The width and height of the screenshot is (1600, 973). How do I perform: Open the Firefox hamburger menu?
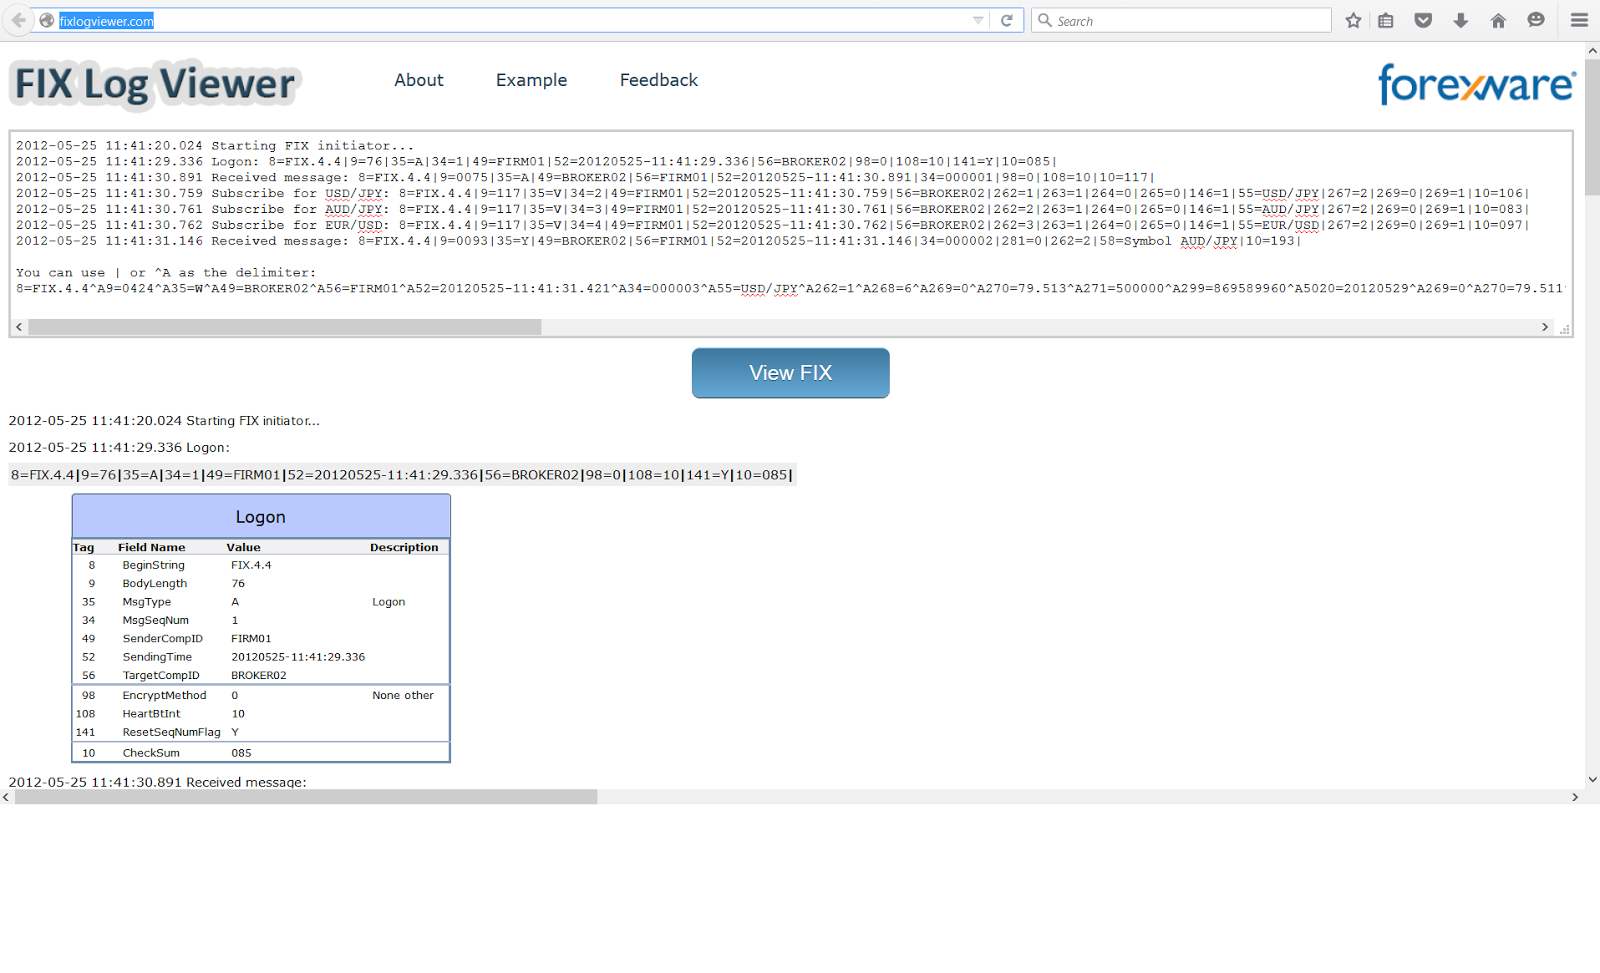tap(1578, 20)
